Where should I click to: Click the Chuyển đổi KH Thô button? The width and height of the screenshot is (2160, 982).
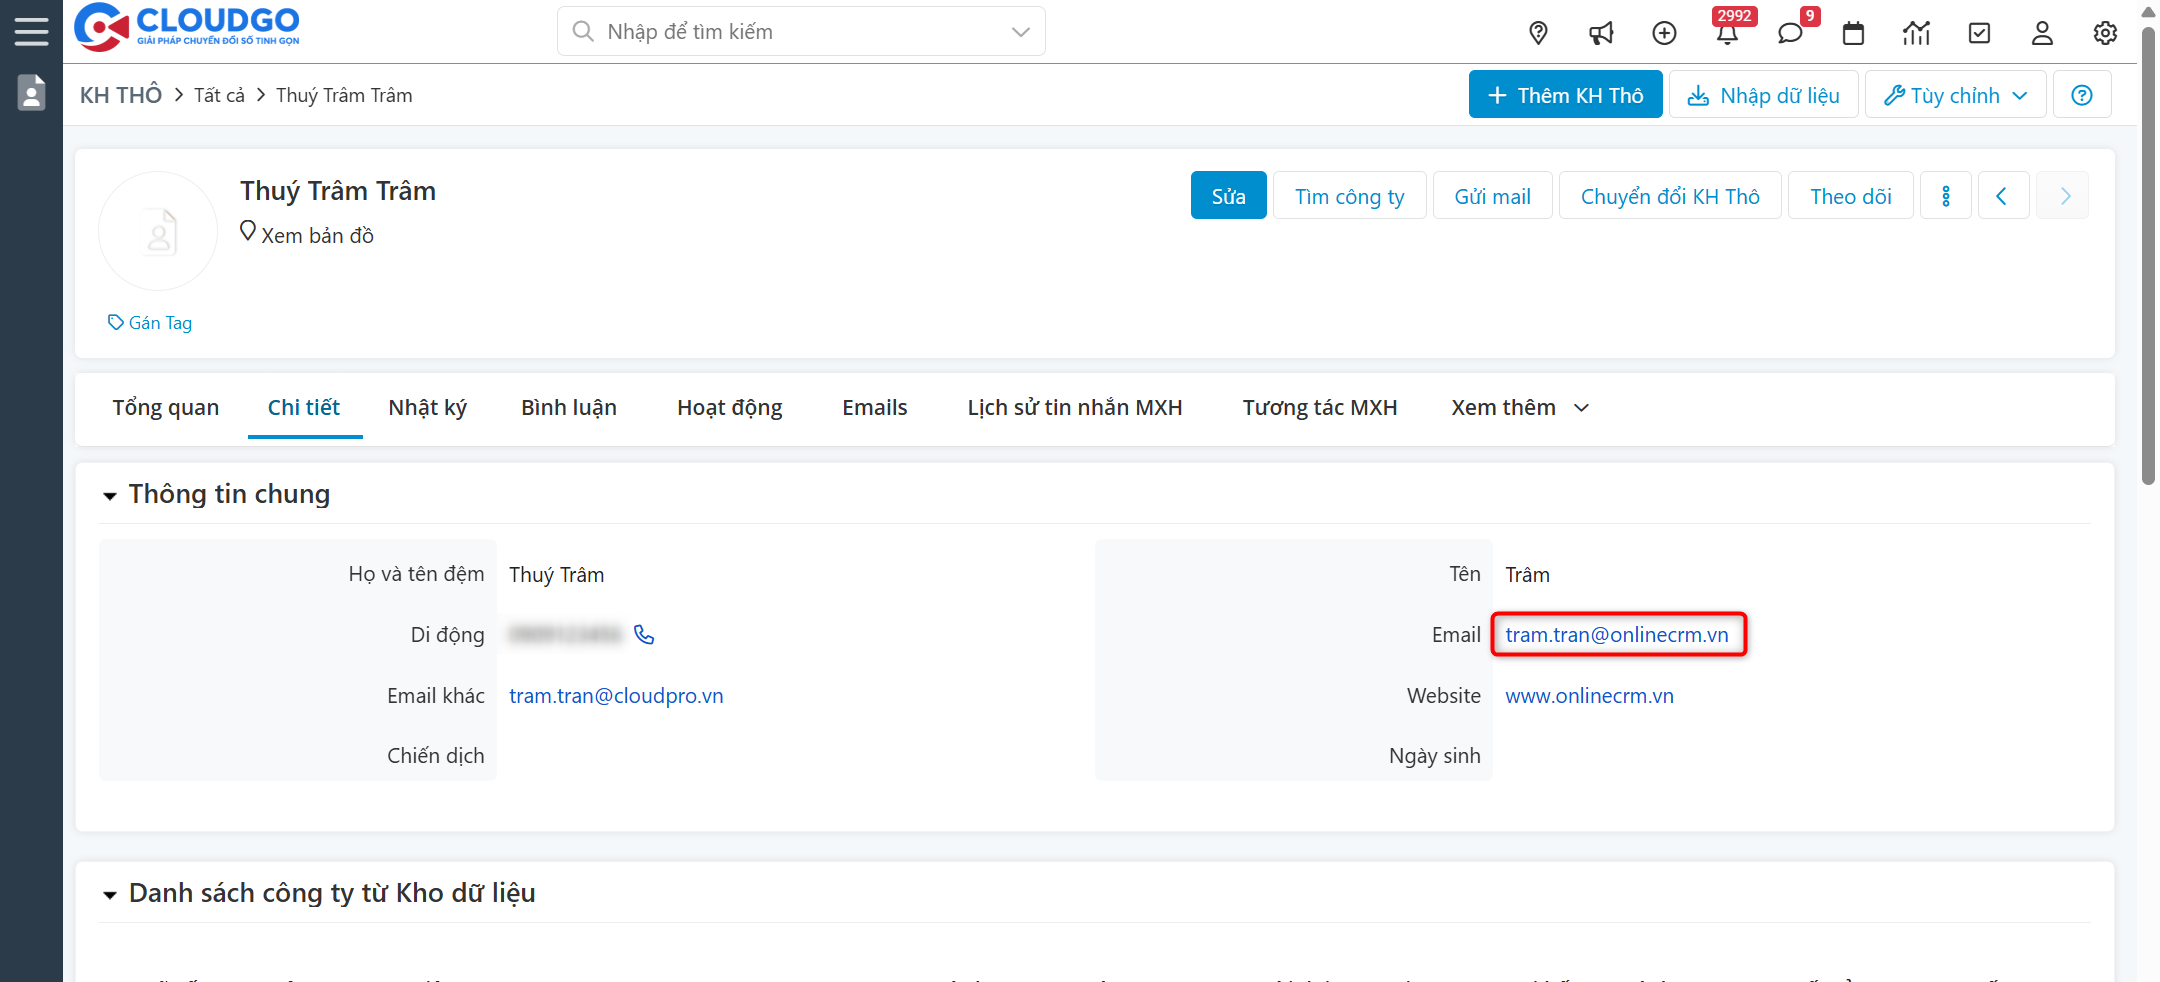pos(1669,195)
